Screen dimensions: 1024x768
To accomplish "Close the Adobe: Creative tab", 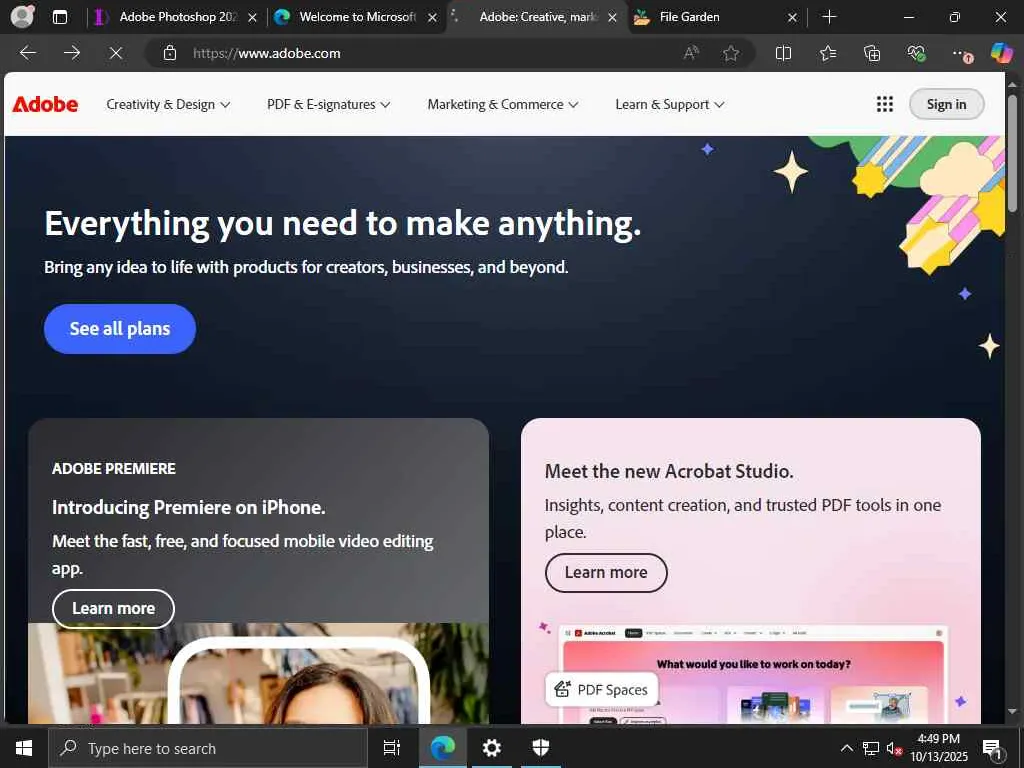I will [613, 18].
